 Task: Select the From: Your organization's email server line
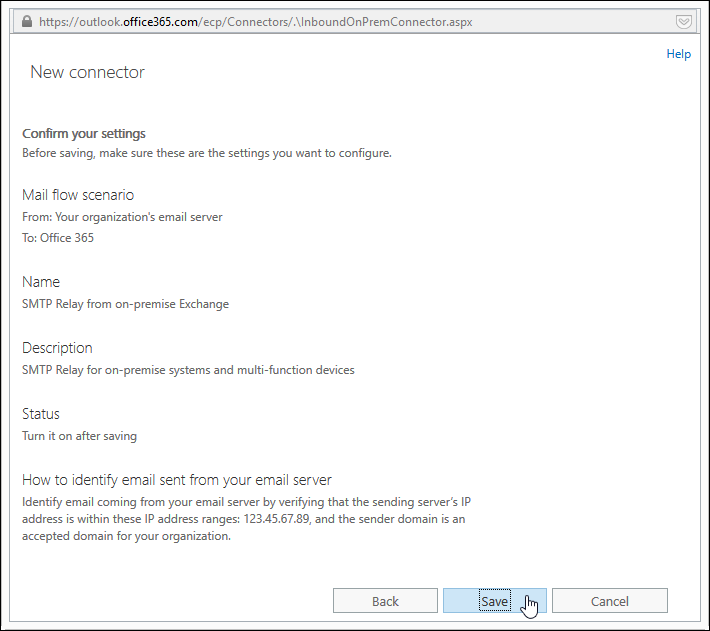coord(122,217)
